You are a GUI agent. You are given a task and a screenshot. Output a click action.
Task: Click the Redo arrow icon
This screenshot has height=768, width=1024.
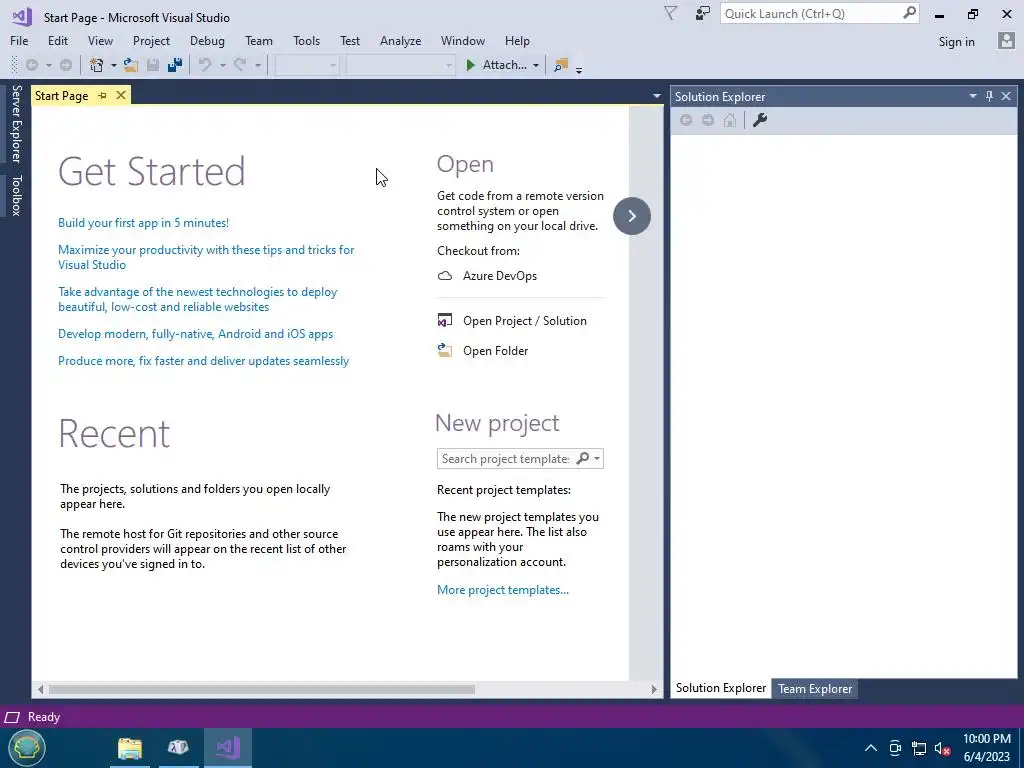[240, 65]
